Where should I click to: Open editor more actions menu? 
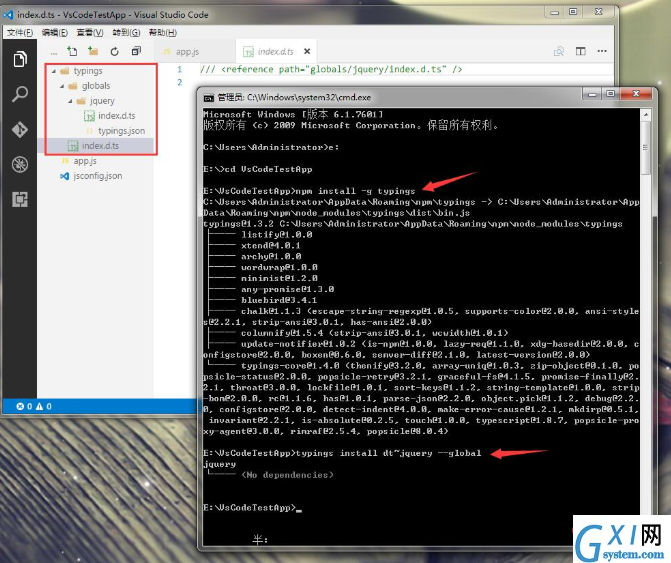[x=602, y=51]
